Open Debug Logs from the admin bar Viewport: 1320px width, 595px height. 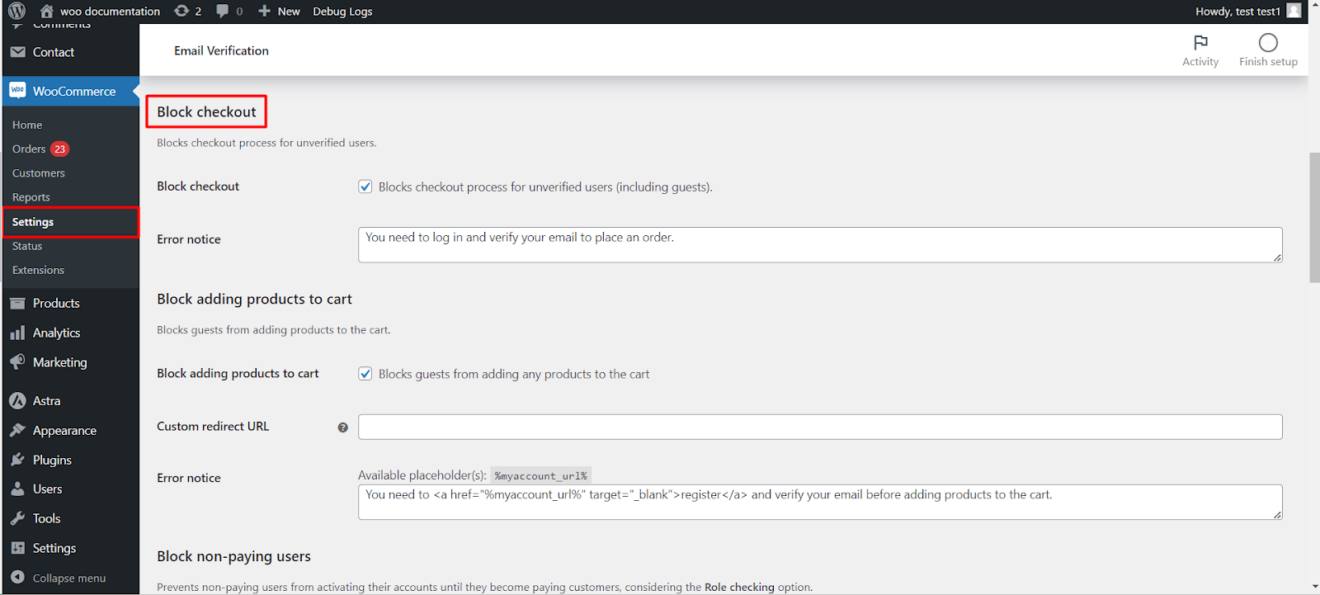[x=343, y=11]
